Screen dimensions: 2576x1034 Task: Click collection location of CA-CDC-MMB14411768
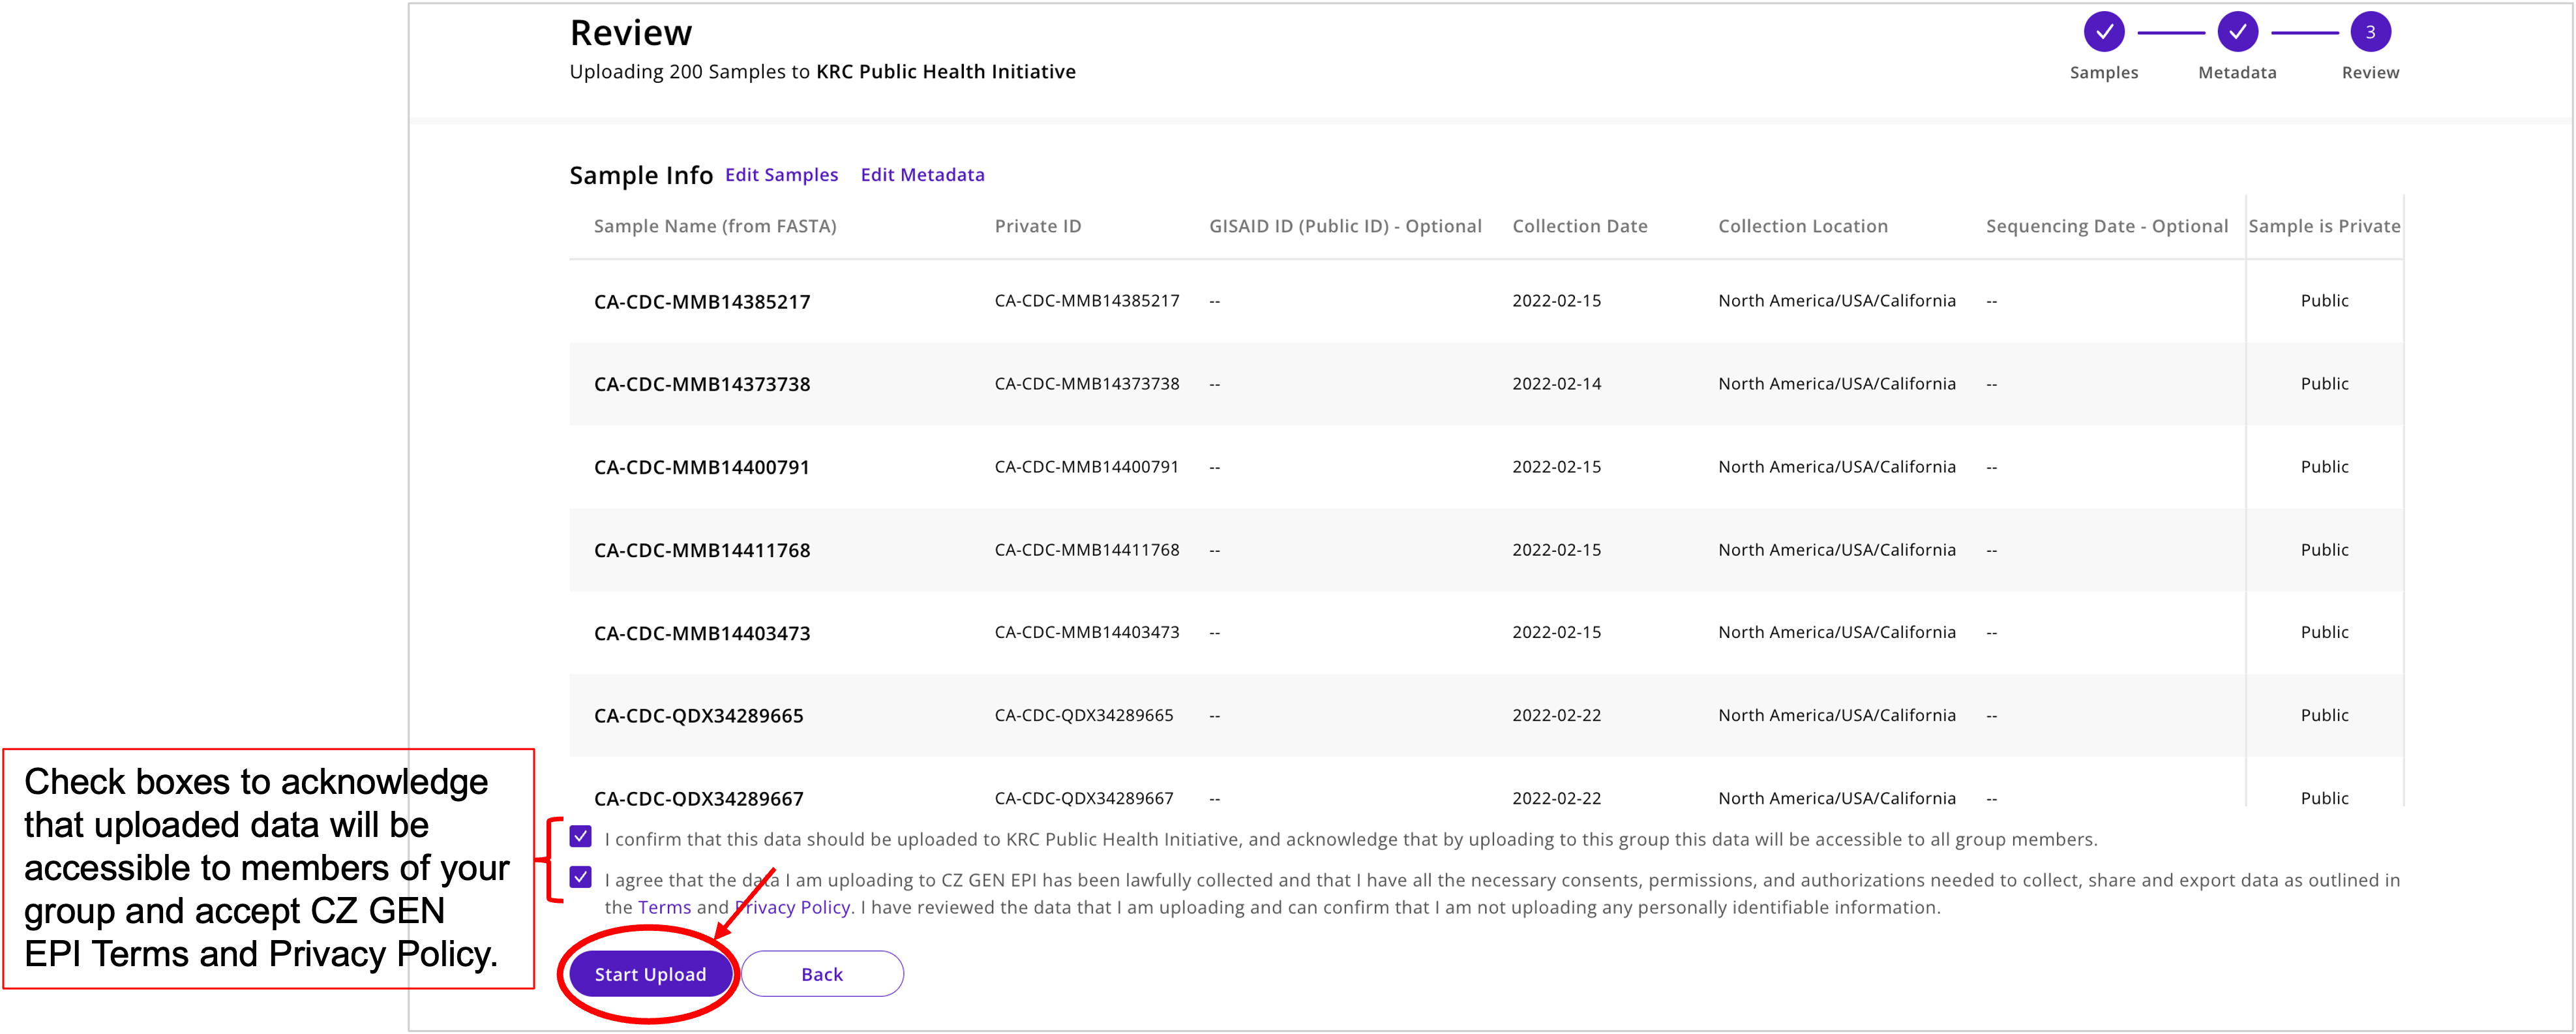click(x=1836, y=550)
